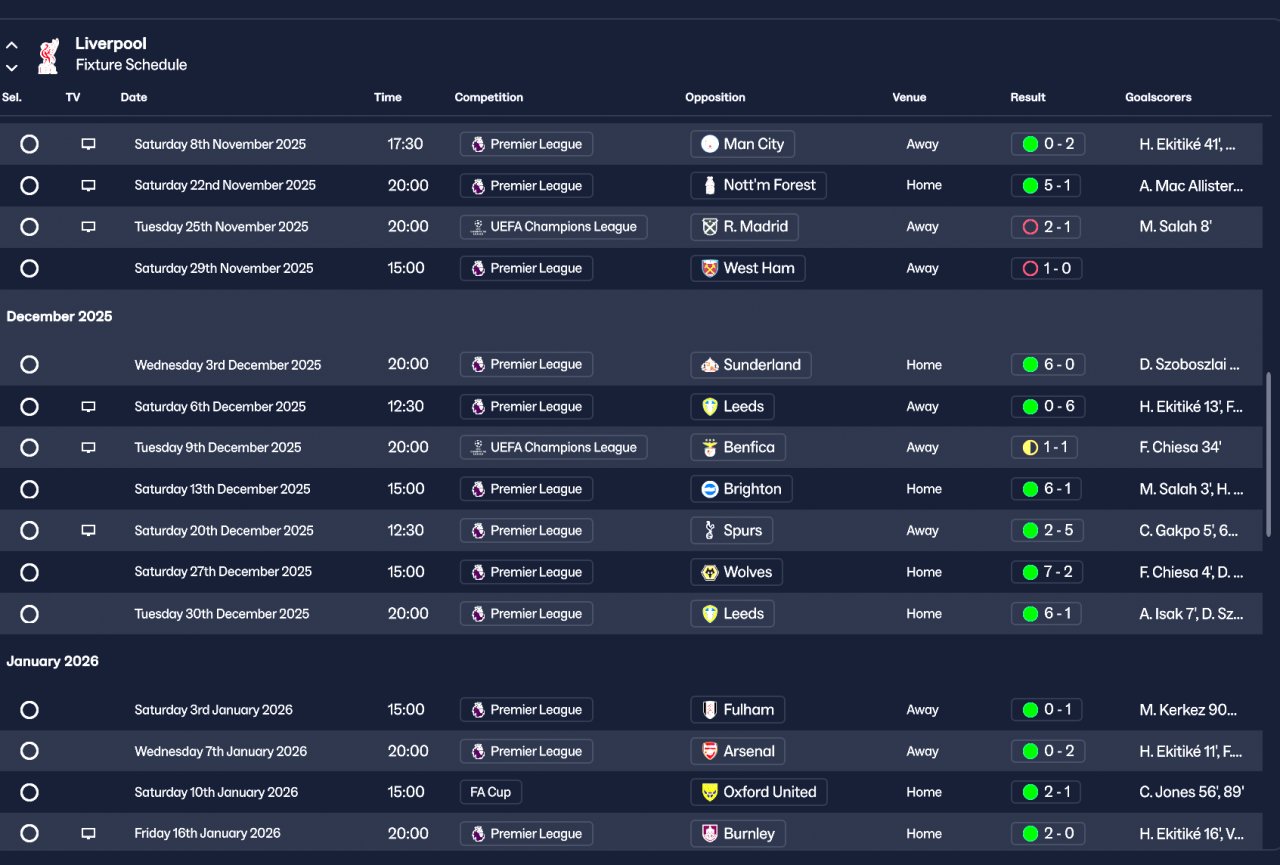Select the TV icon in the Nott'm Forest row

tap(88, 185)
